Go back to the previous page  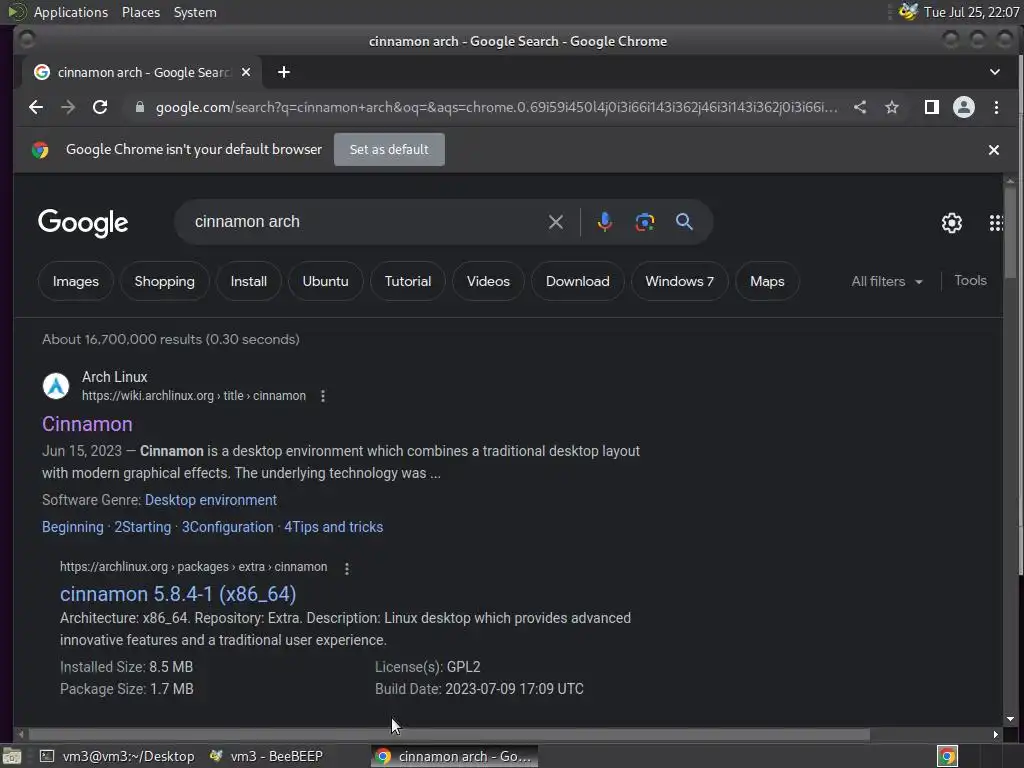click(x=36, y=107)
